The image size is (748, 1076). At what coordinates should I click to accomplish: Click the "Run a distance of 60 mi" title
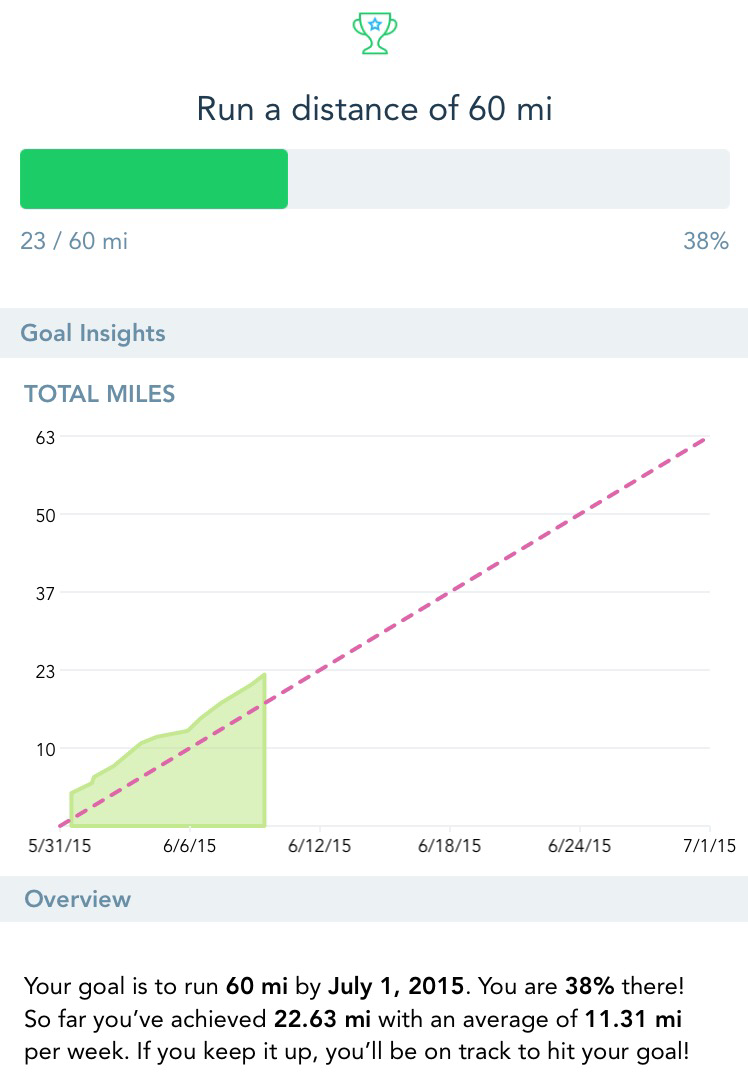coord(374,108)
